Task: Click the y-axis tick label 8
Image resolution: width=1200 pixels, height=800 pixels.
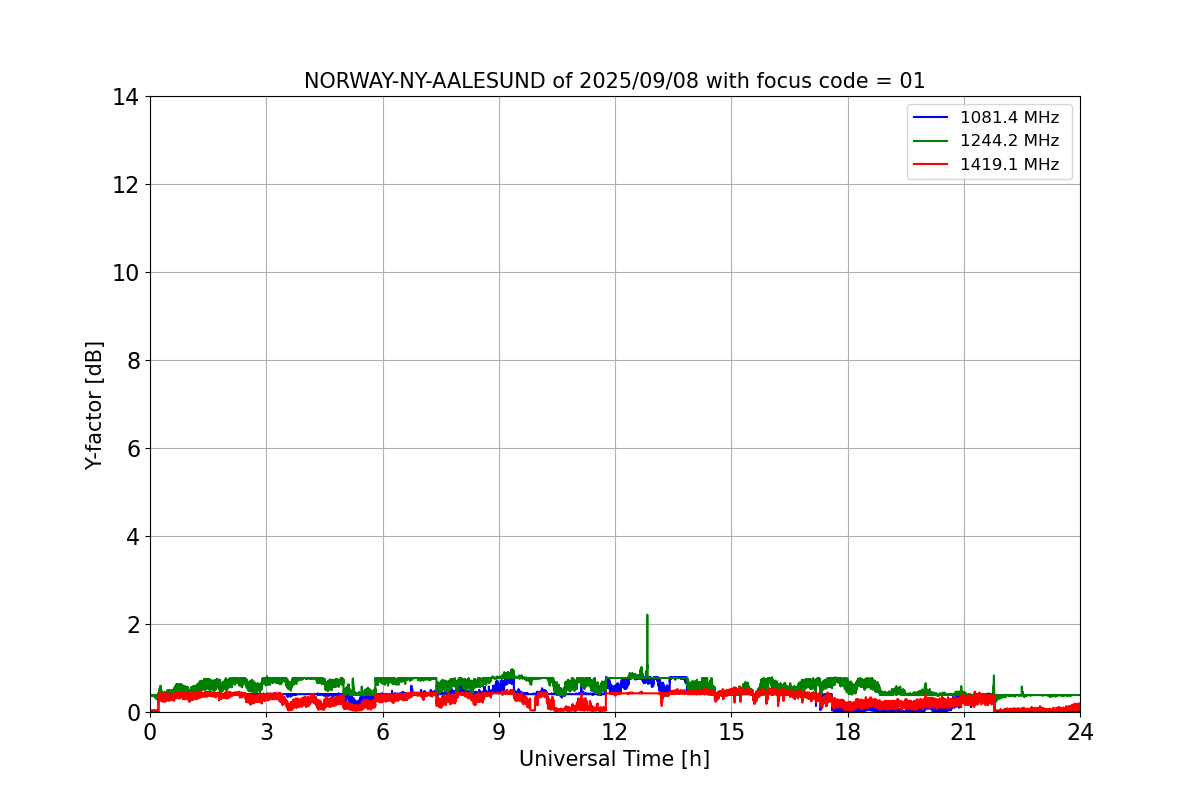Action: [x=133, y=361]
